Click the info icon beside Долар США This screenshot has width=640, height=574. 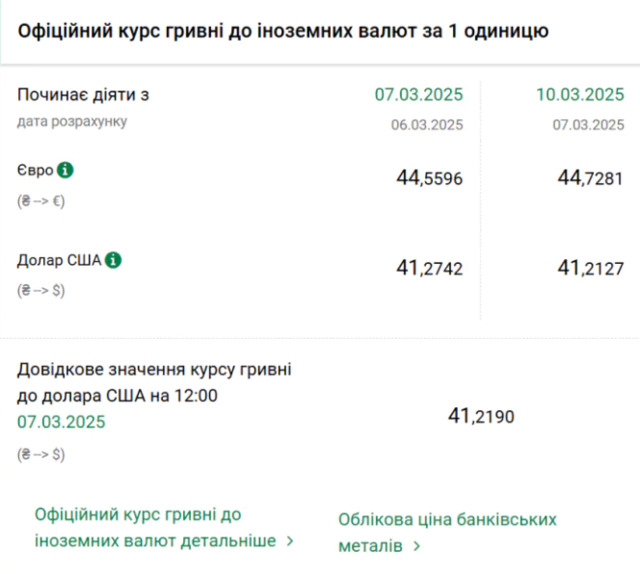113,260
